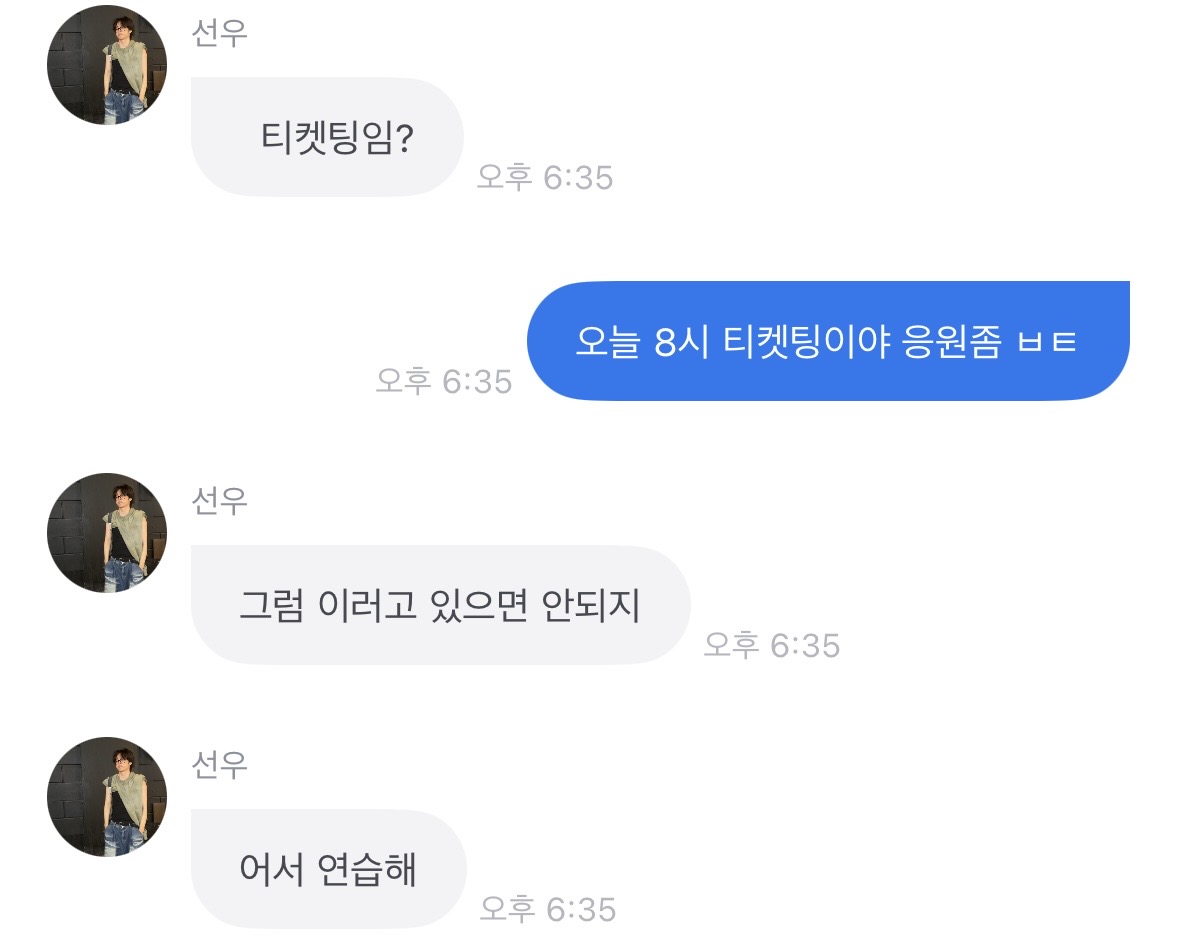Click the time beside "그럼 이러고 있으면 안되지"
Viewport: 1178px width, 939px height.
(x=771, y=645)
